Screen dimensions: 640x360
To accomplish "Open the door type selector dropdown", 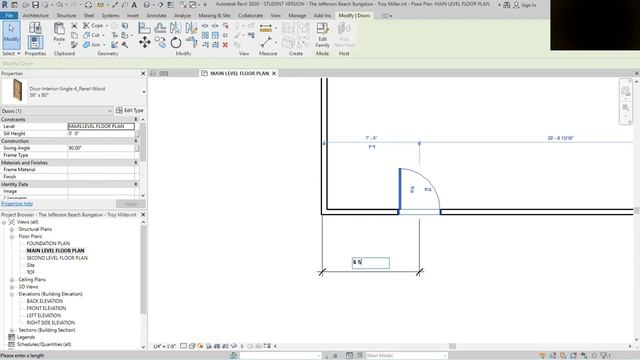I will [144, 92].
